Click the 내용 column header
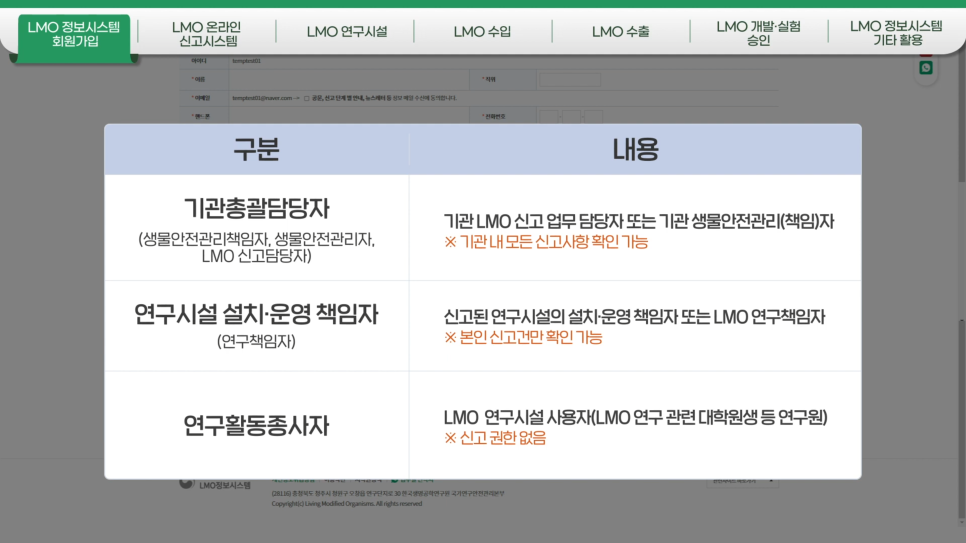Viewport: 966px width, 543px height. click(635, 149)
